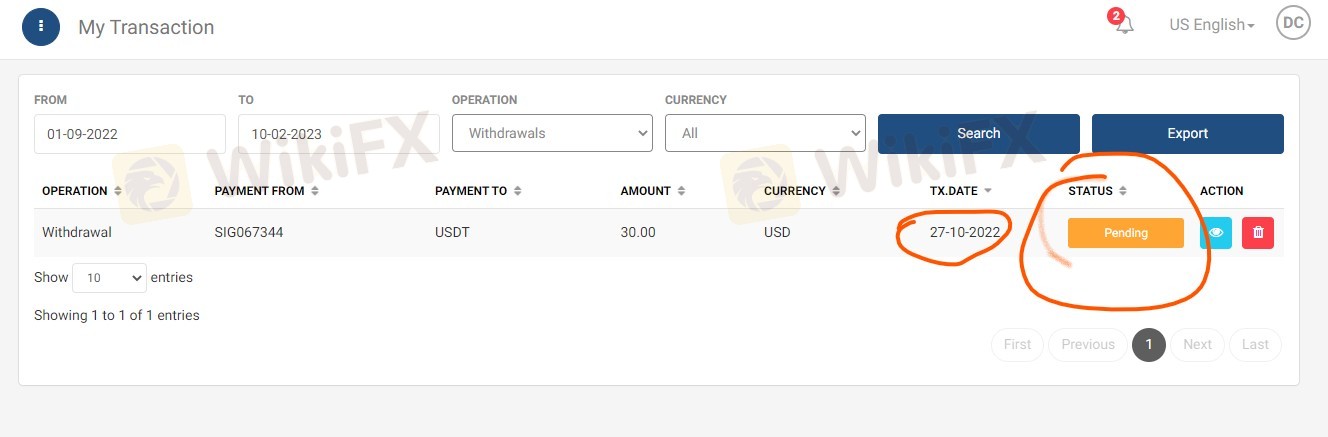The width and height of the screenshot is (1328, 437).
Task: Export the transaction list
Action: [1187, 133]
